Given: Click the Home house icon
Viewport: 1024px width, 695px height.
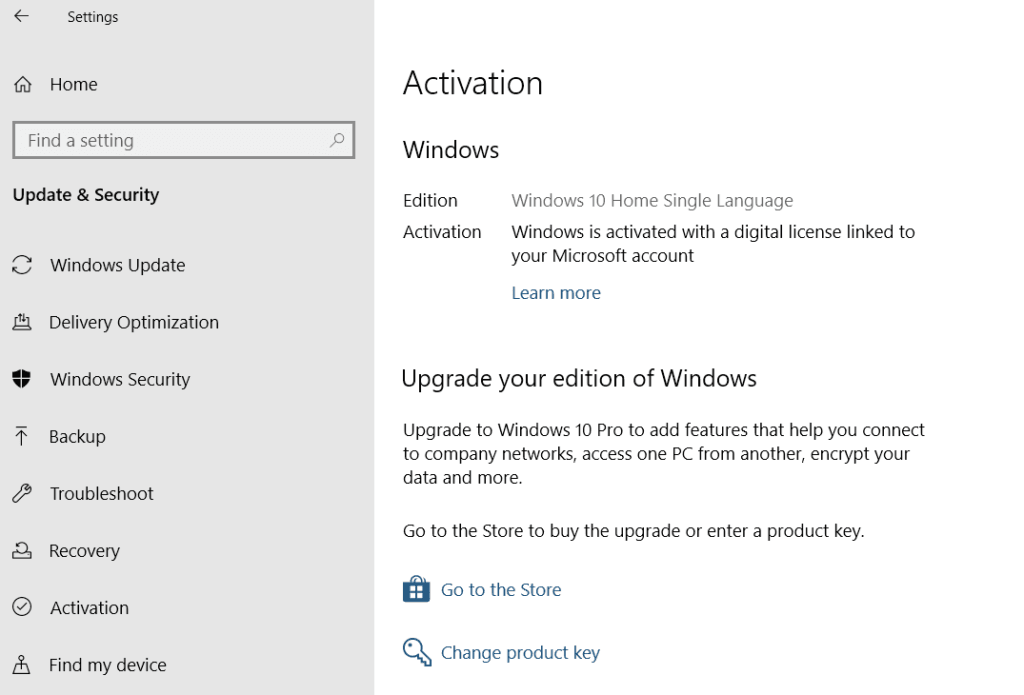Looking at the screenshot, I should click(23, 84).
